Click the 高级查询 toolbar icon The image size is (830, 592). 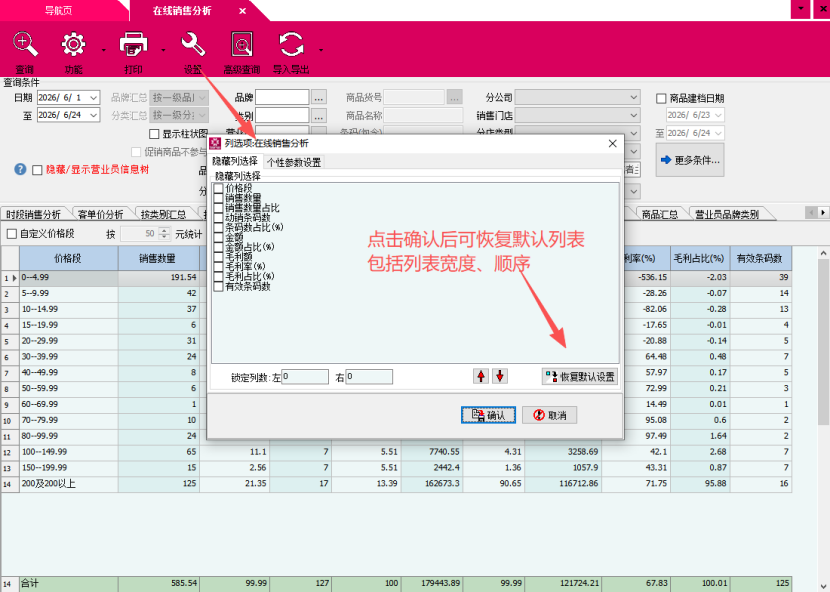click(242, 44)
